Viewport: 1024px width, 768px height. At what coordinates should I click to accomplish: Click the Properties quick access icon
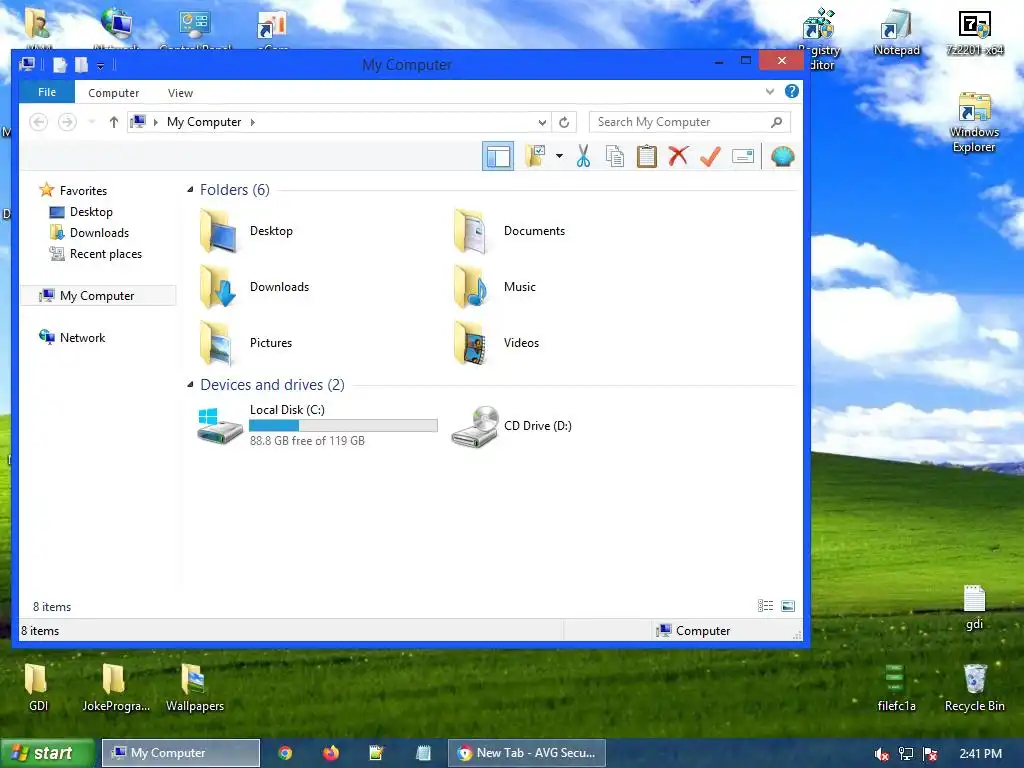[x=59, y=65]
